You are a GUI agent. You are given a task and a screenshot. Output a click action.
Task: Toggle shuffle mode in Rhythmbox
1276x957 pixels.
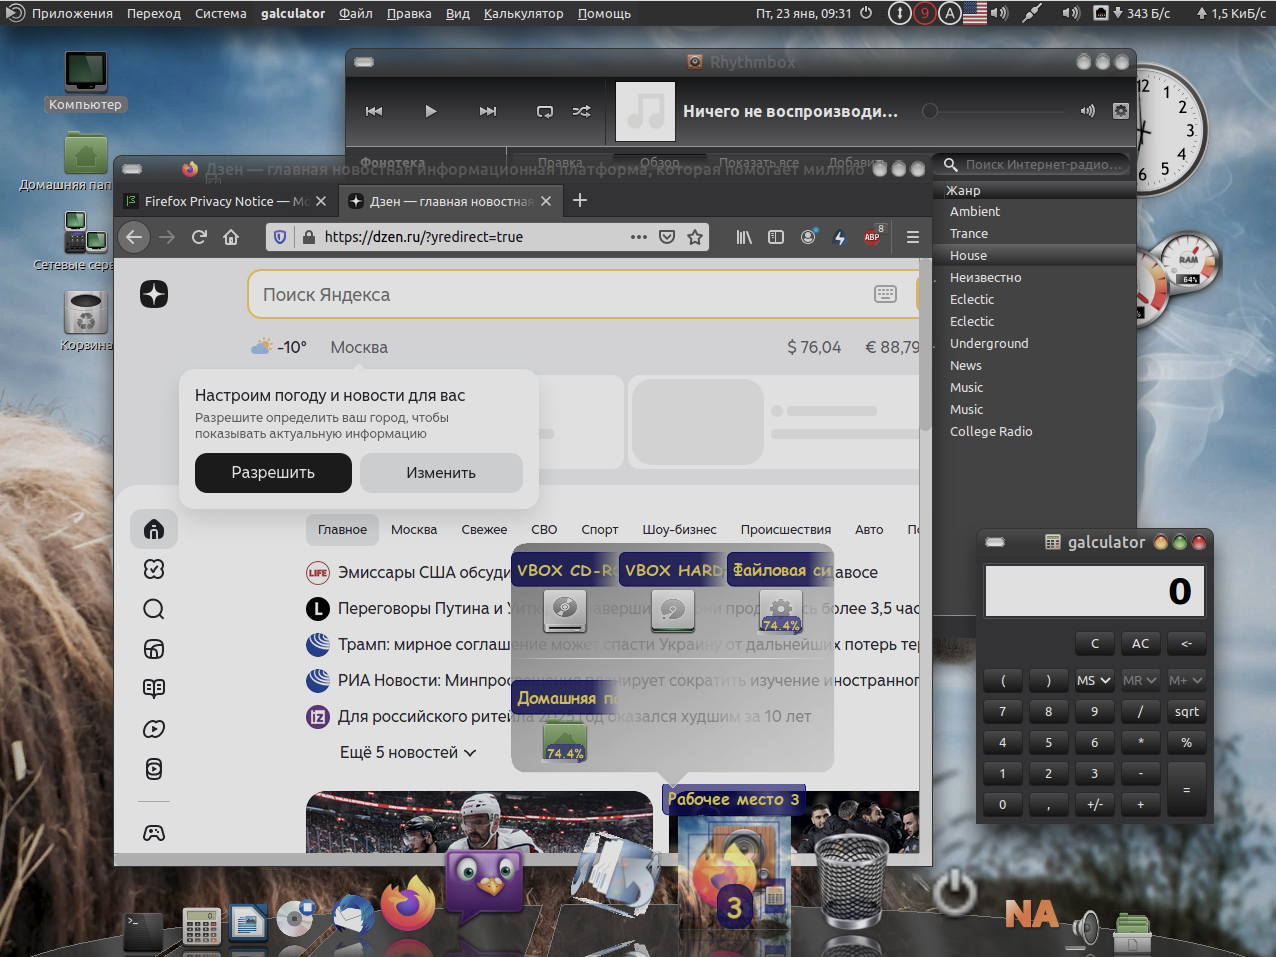[x=581, y=111]
